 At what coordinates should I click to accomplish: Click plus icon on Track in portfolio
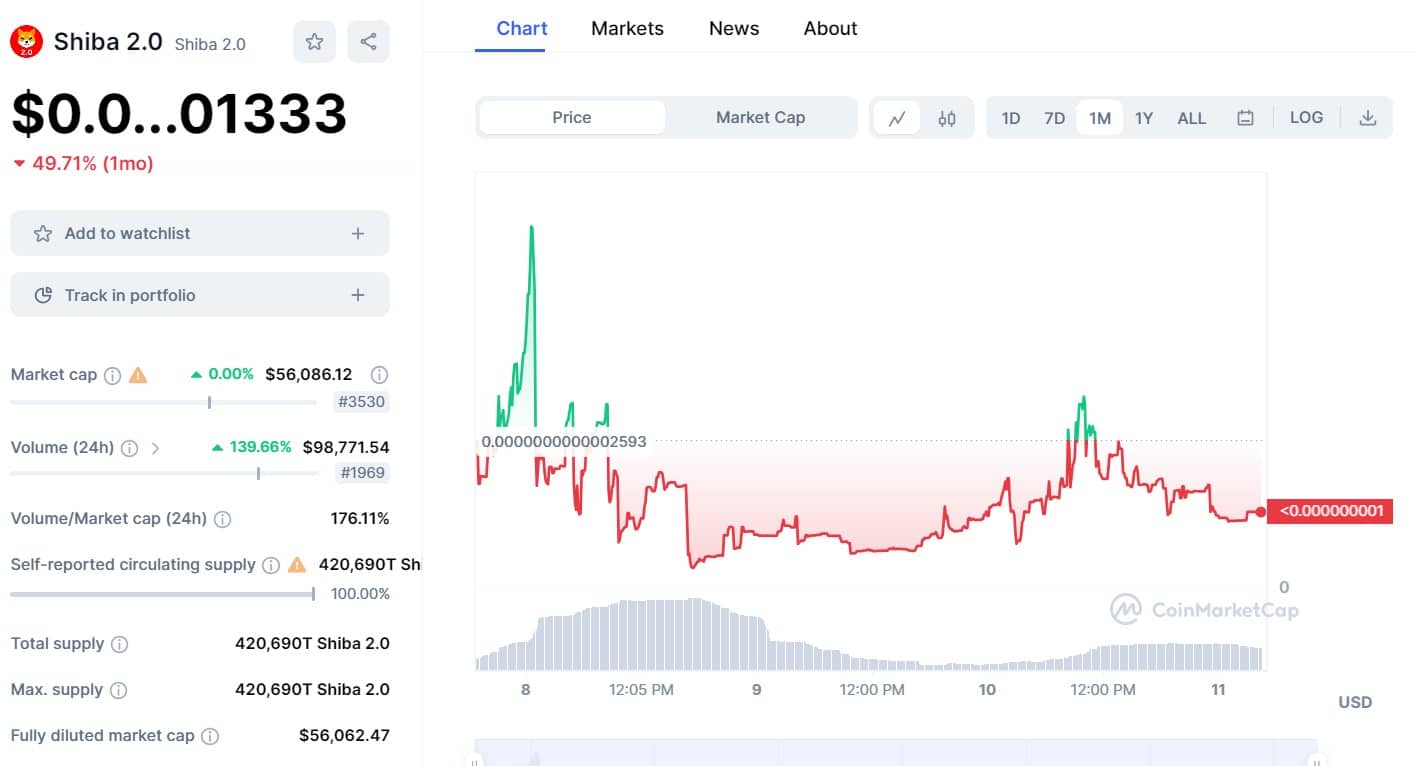(x=358, y=295)
